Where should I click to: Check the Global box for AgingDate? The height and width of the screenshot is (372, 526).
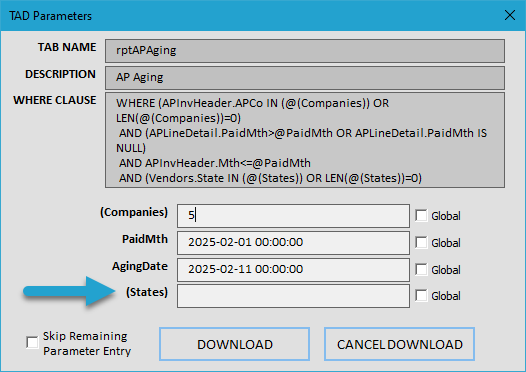(421, 269)
